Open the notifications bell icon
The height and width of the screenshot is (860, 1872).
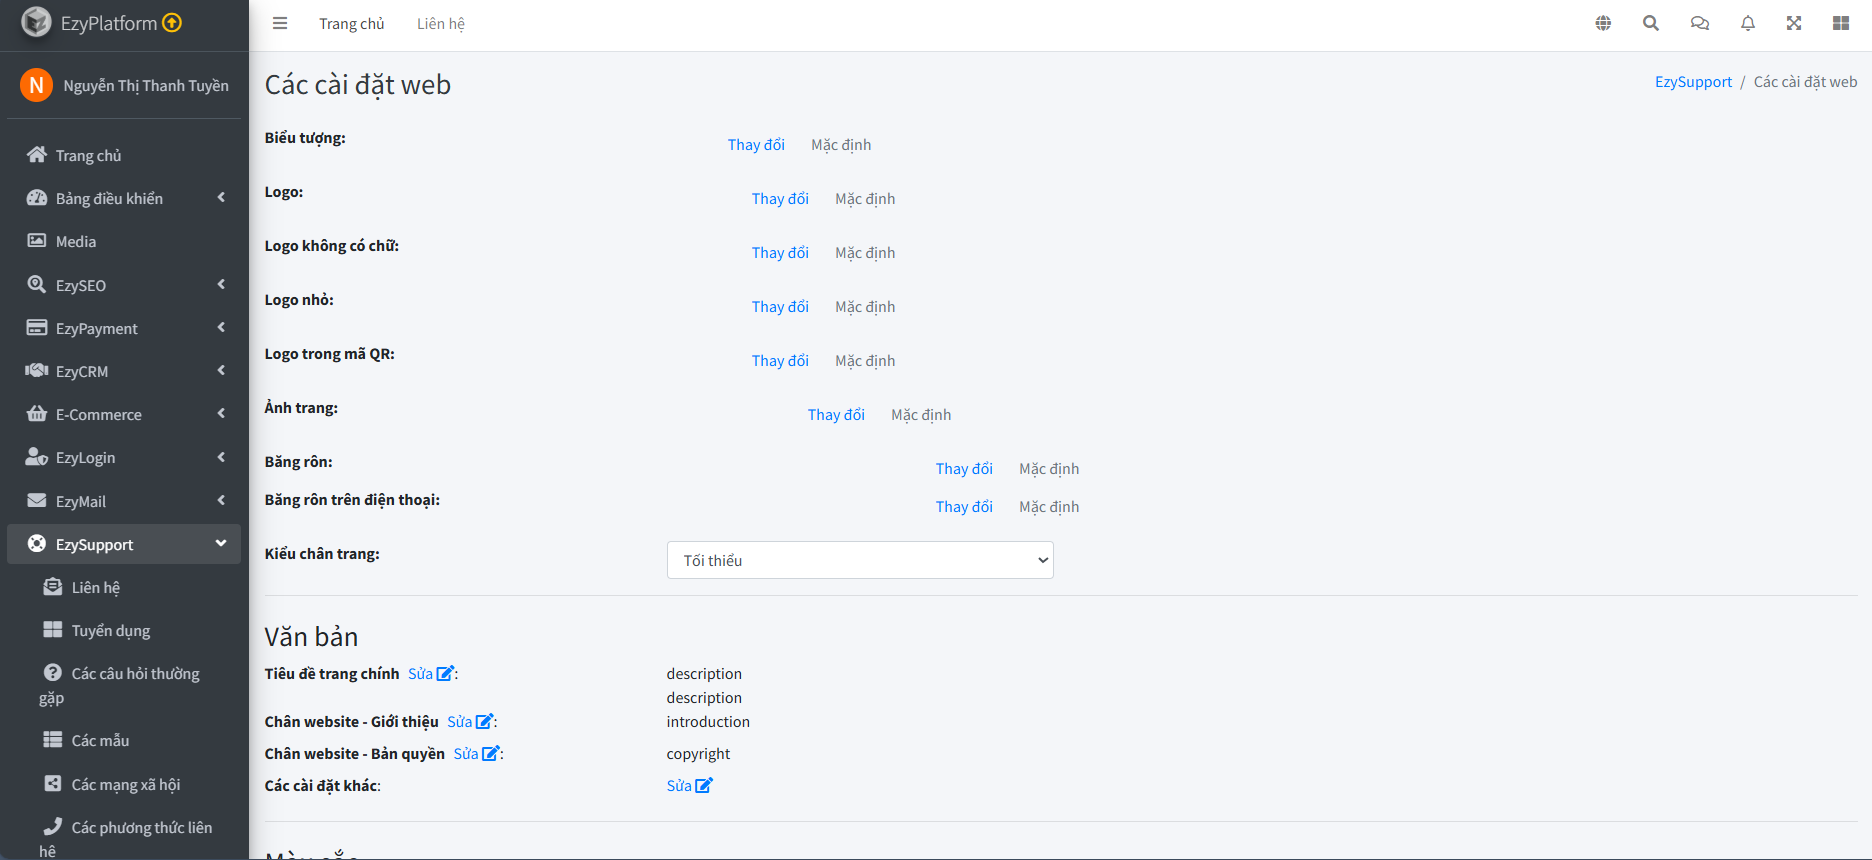tap(1747, 23)
